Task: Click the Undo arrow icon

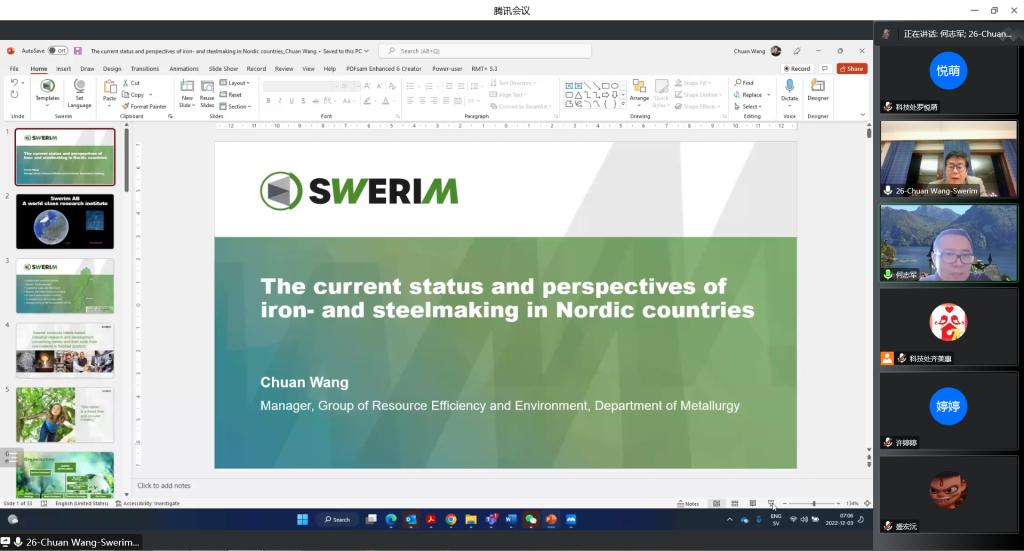Action: tap(14, 83)
